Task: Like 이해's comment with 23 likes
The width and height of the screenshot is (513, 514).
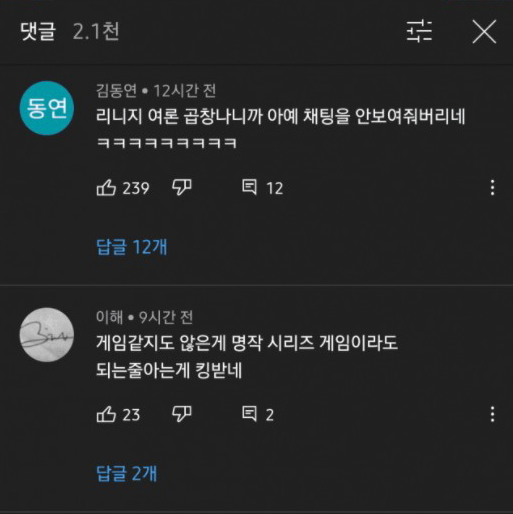Action: 106,414
